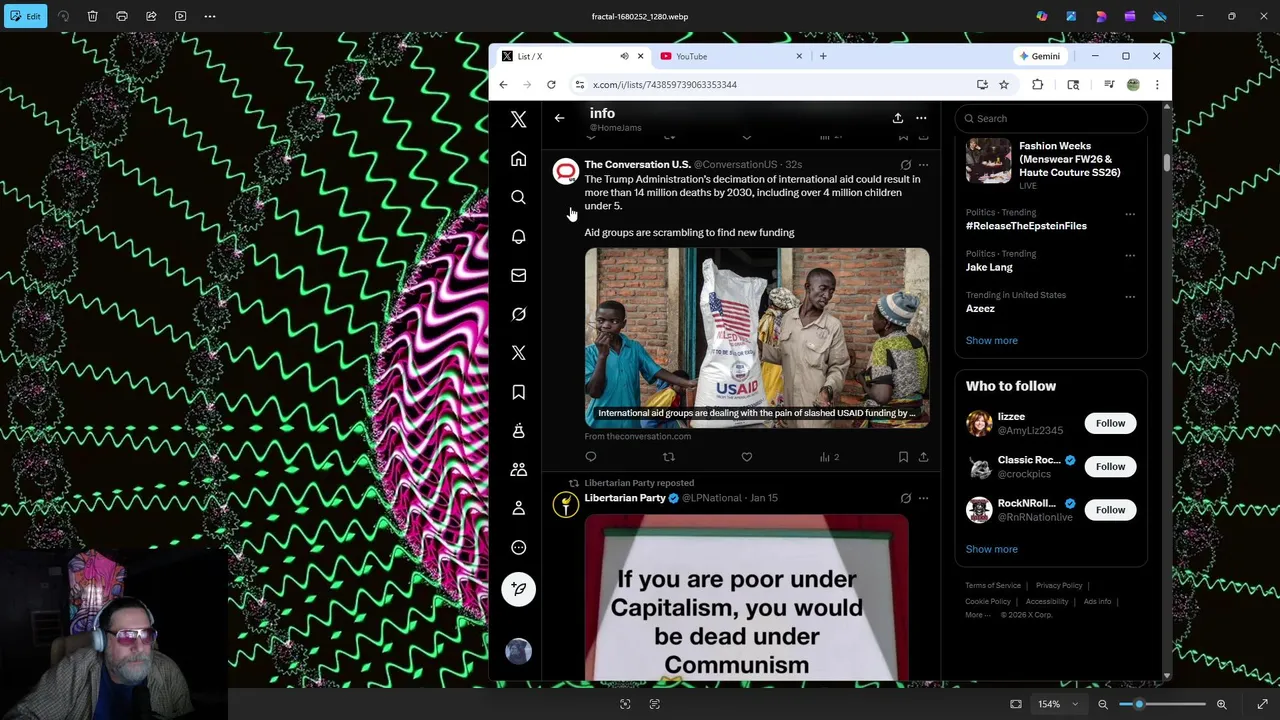Like The Conversation U.S. post

[x=747, y=457]
